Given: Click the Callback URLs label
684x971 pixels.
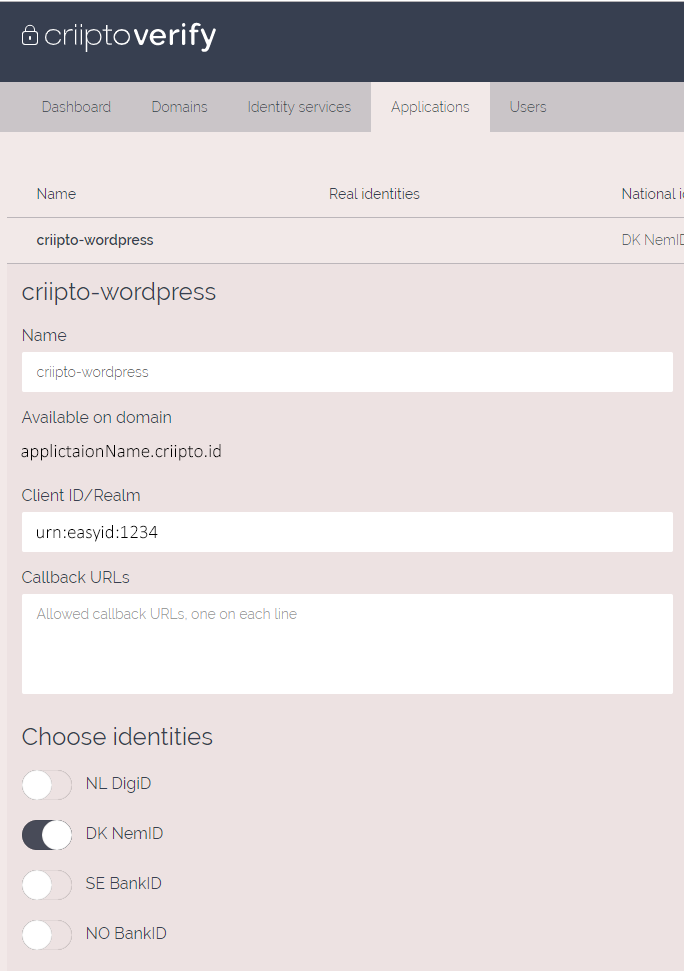Looking at the screenshot, I should [x=76, y=577].
